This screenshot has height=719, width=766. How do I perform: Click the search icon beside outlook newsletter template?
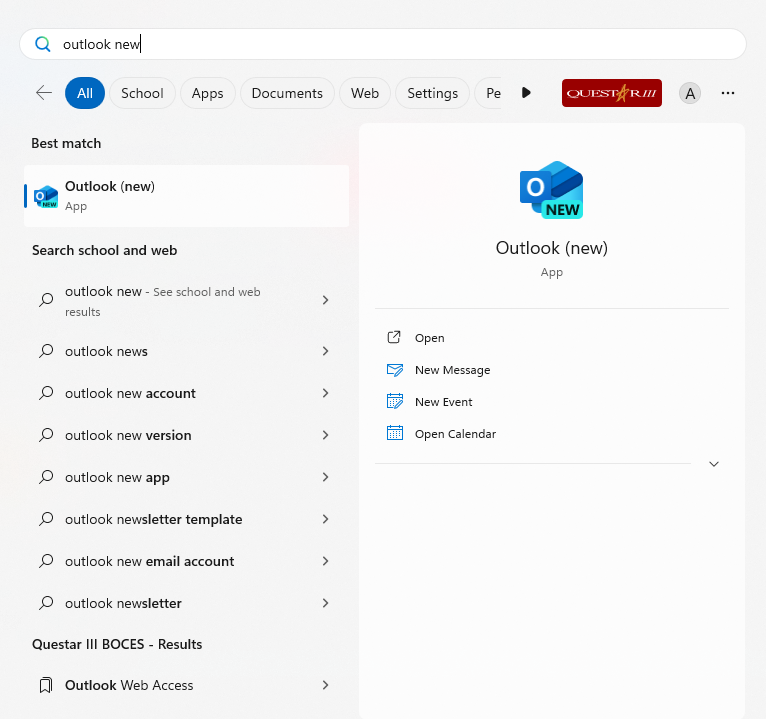[46, 519]
